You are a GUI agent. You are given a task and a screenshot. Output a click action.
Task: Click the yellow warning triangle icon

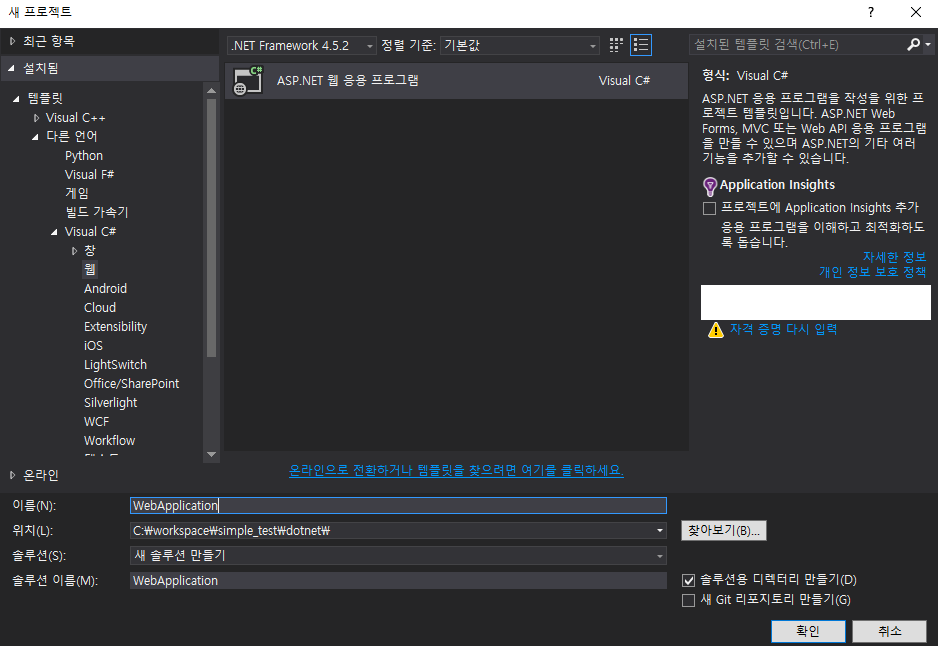coord(715,330)
